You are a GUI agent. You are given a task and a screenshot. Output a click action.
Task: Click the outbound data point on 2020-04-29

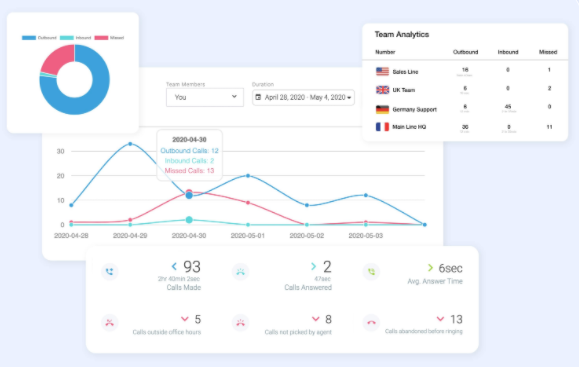point(130,144)
